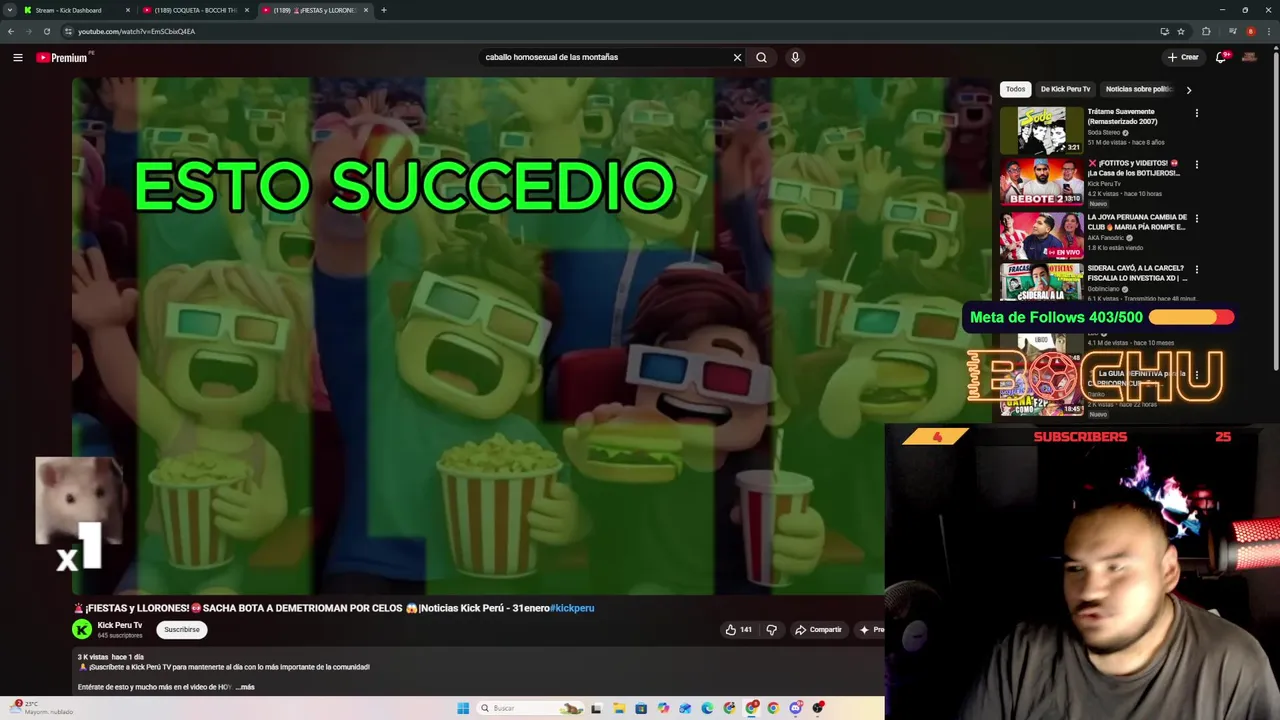The height and width of the screenshot is (720, 1280).
Task: Switch to COQUETA - BOCCHI tab
Action: click(x=195, y=10)
